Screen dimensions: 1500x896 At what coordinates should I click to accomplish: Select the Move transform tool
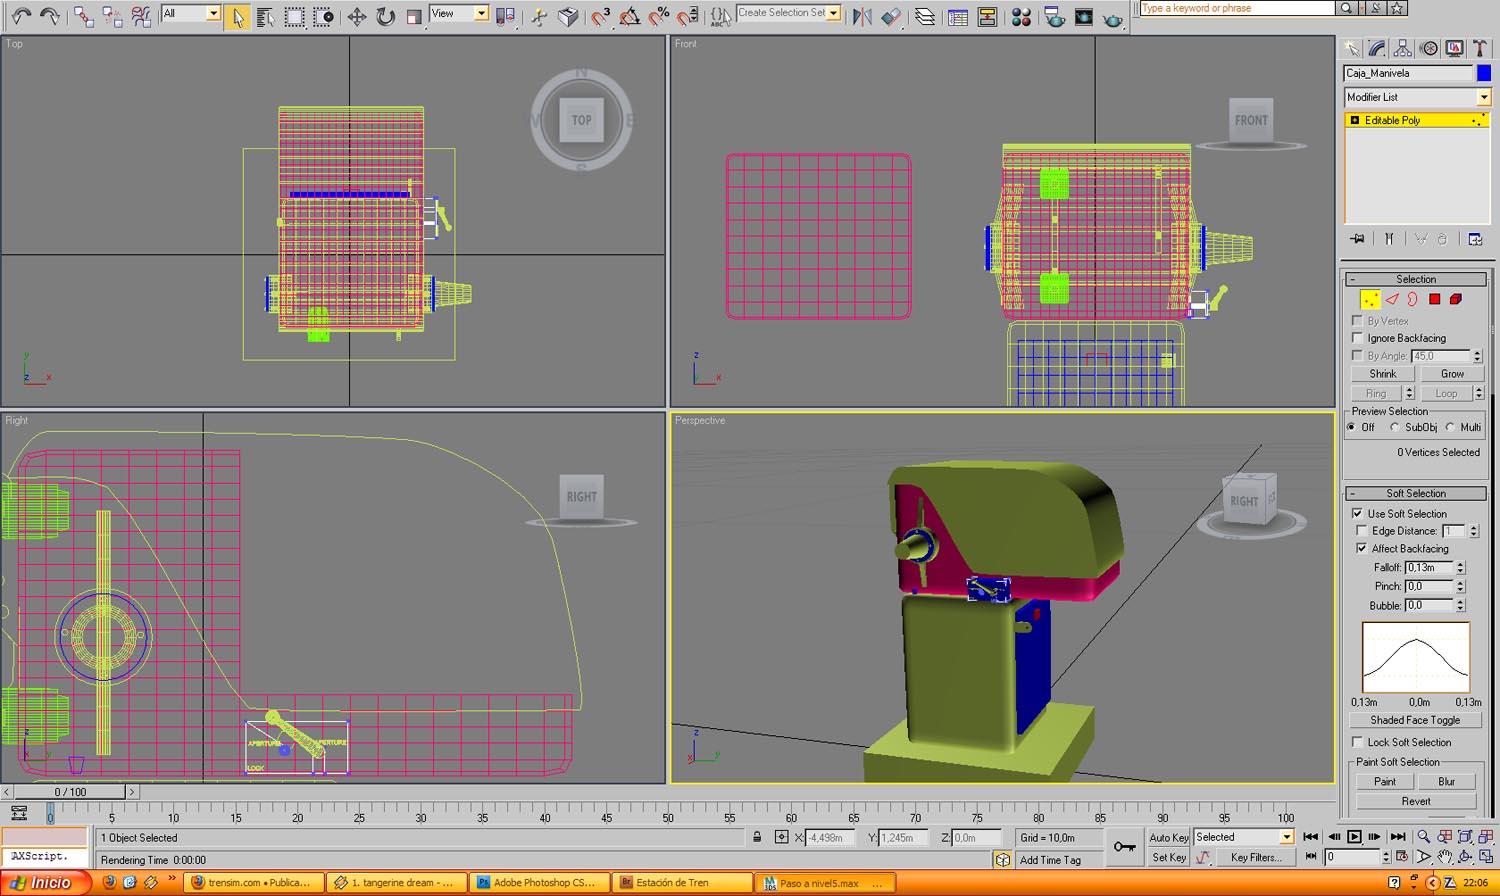[x=356, y=17]
